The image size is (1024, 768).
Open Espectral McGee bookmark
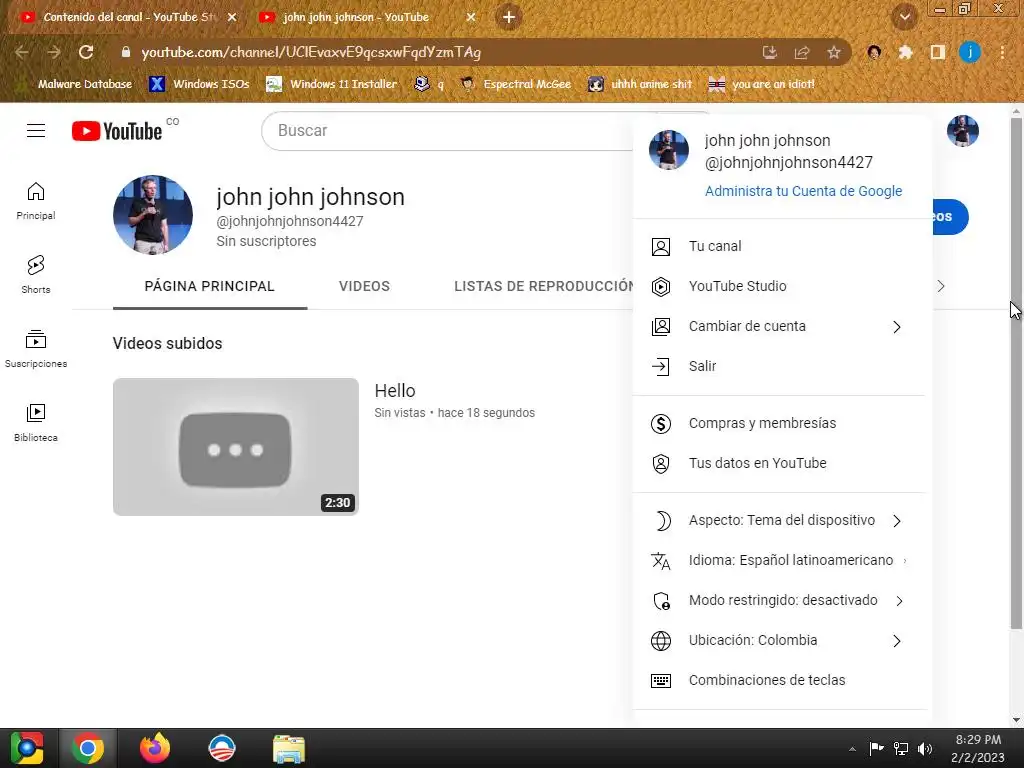tap(516, 84)
